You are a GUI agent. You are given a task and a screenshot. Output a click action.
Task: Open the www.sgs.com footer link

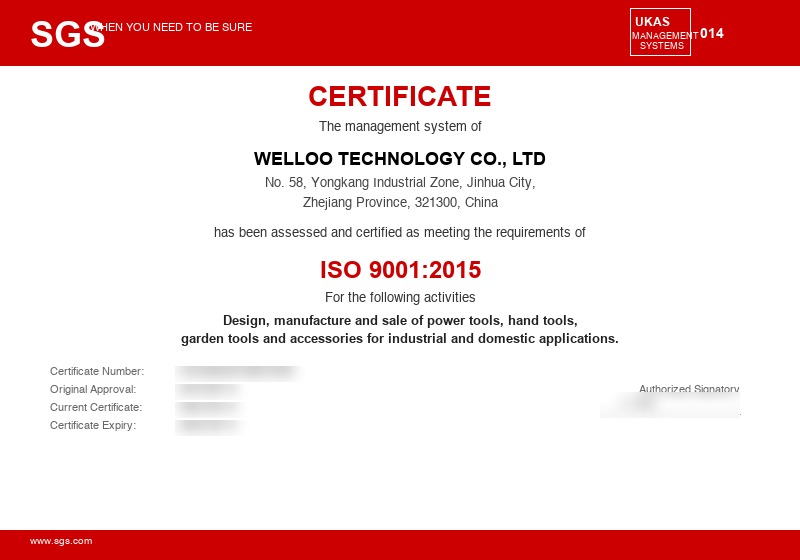coord(61,541)
